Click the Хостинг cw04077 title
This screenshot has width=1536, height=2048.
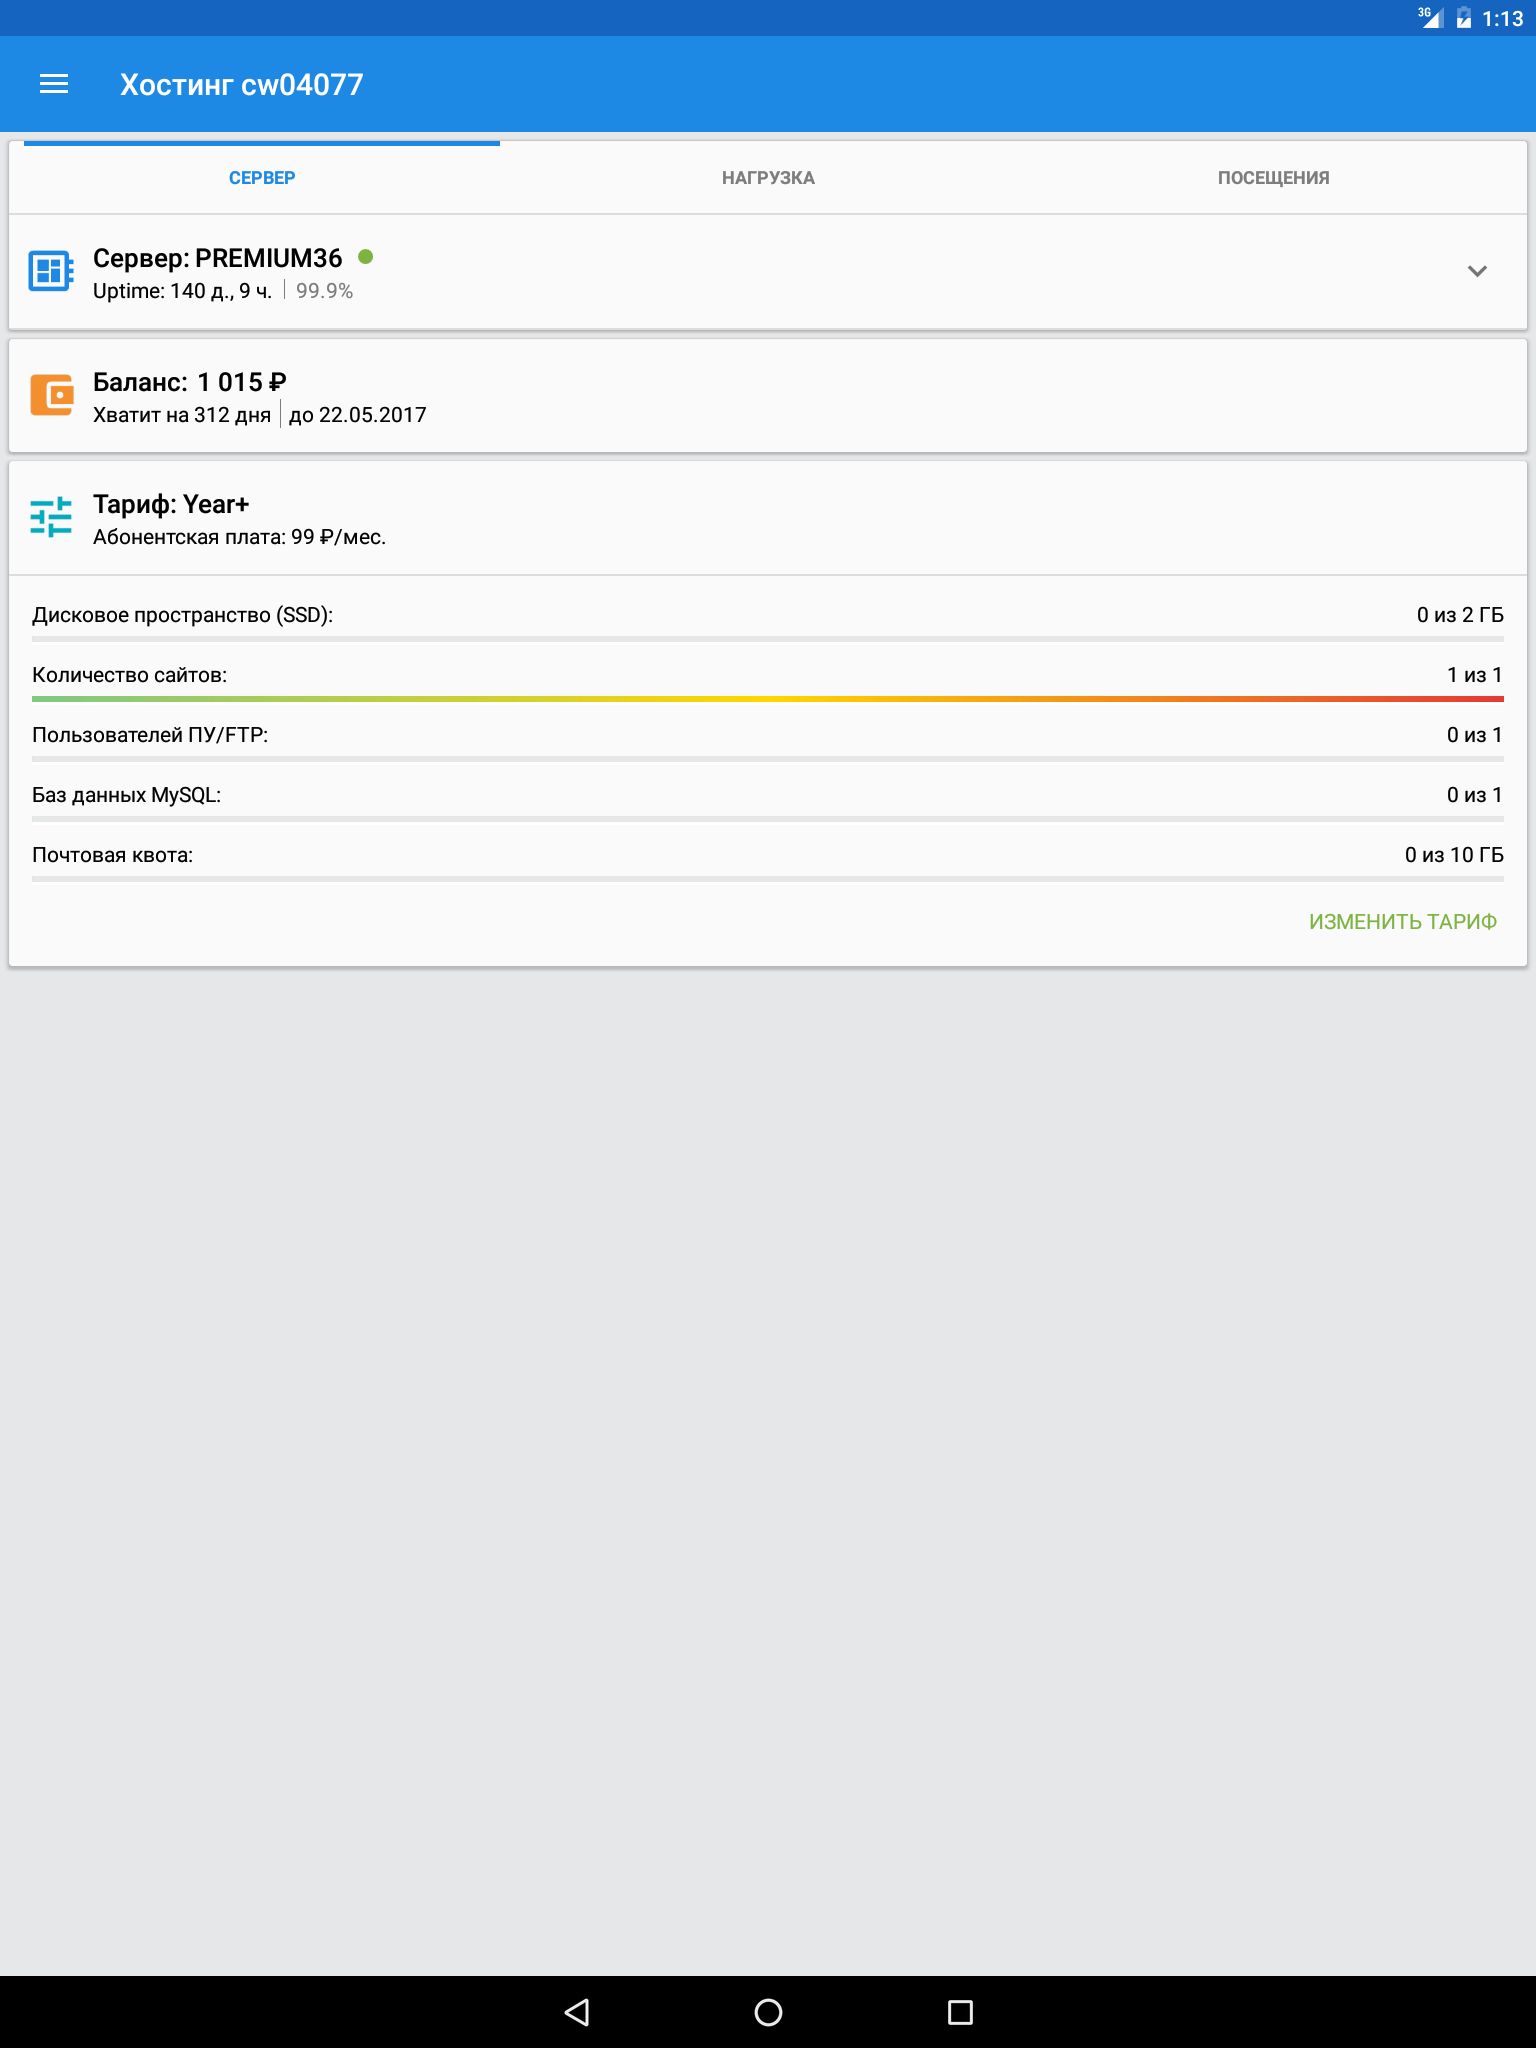tap(241, 85)
